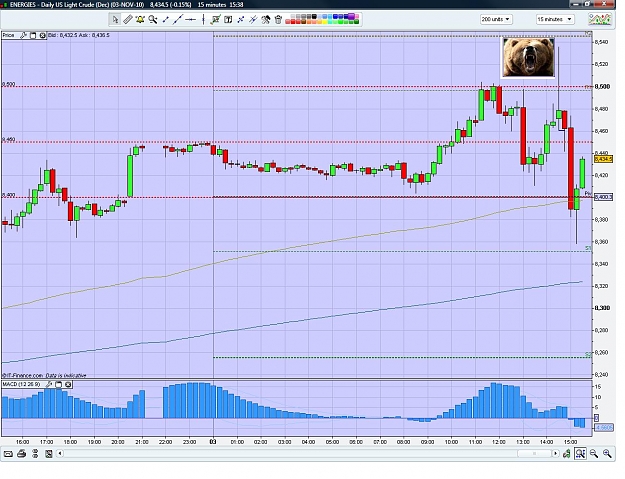Open Price panel wrench settings

(24, 35)
